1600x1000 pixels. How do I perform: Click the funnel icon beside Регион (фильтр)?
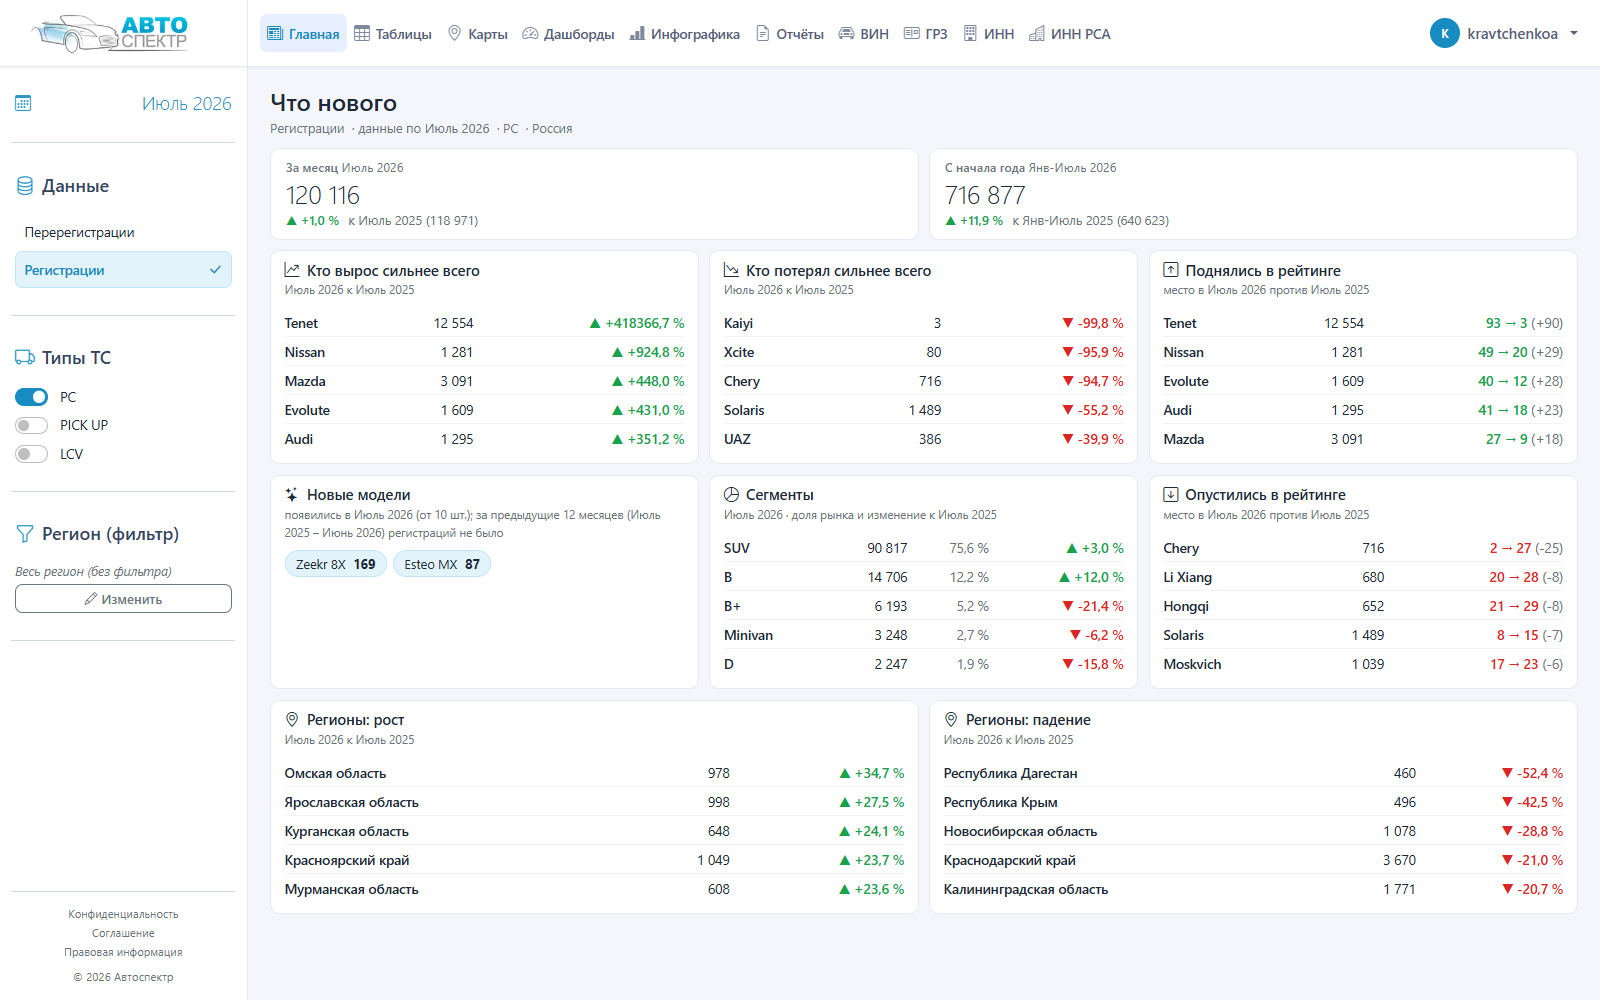click(25, 534)
